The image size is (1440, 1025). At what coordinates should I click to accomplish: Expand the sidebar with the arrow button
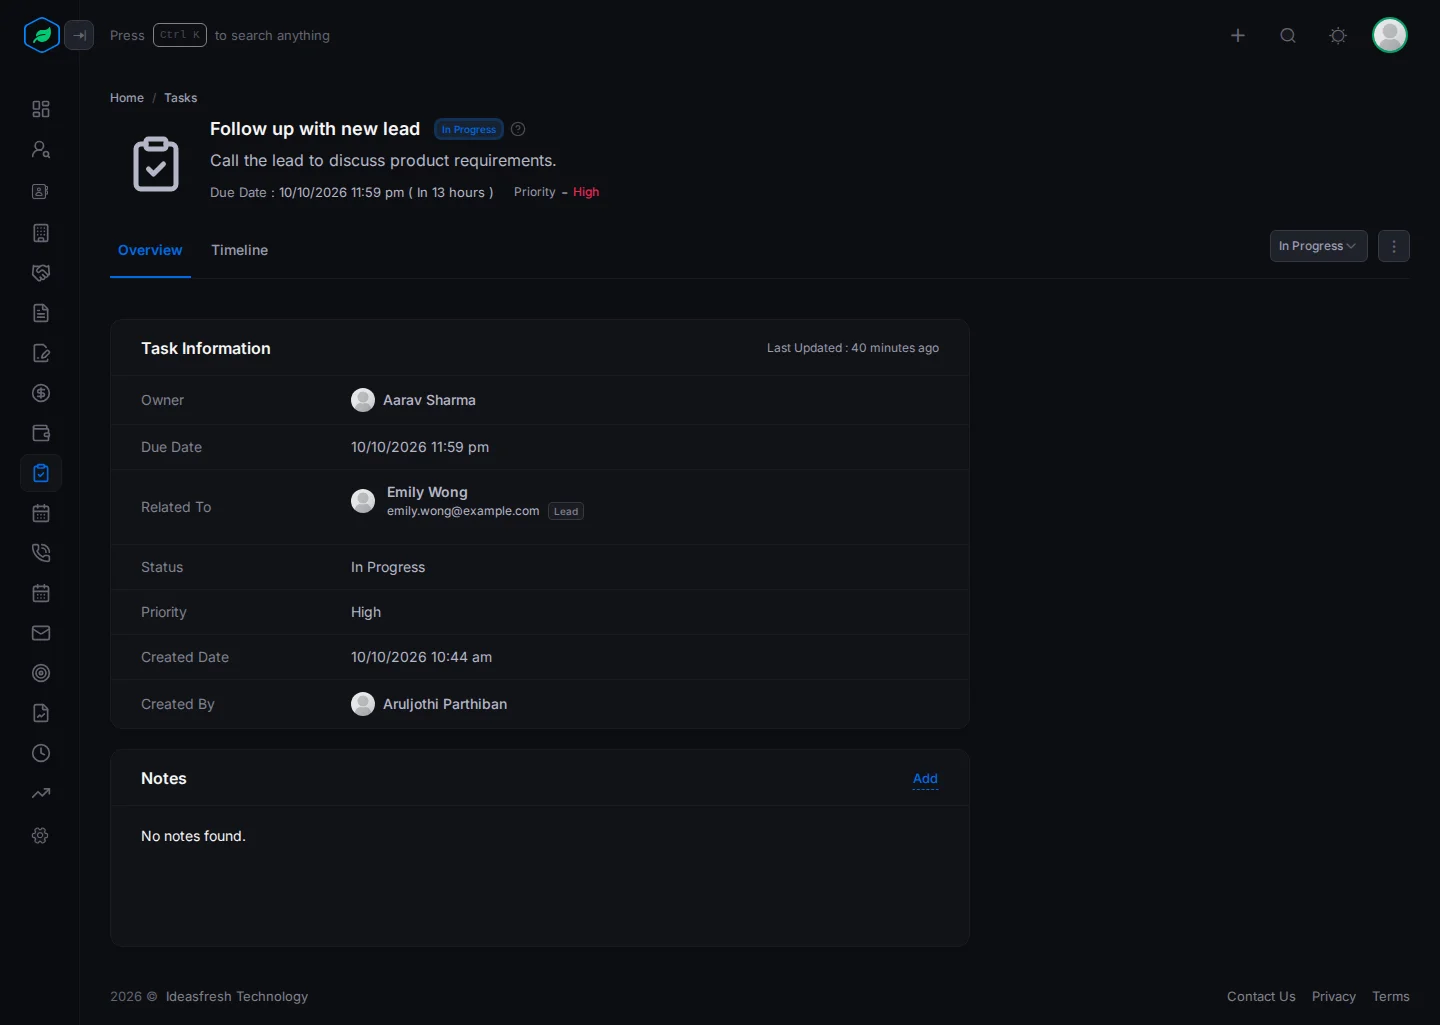point(79,35)
